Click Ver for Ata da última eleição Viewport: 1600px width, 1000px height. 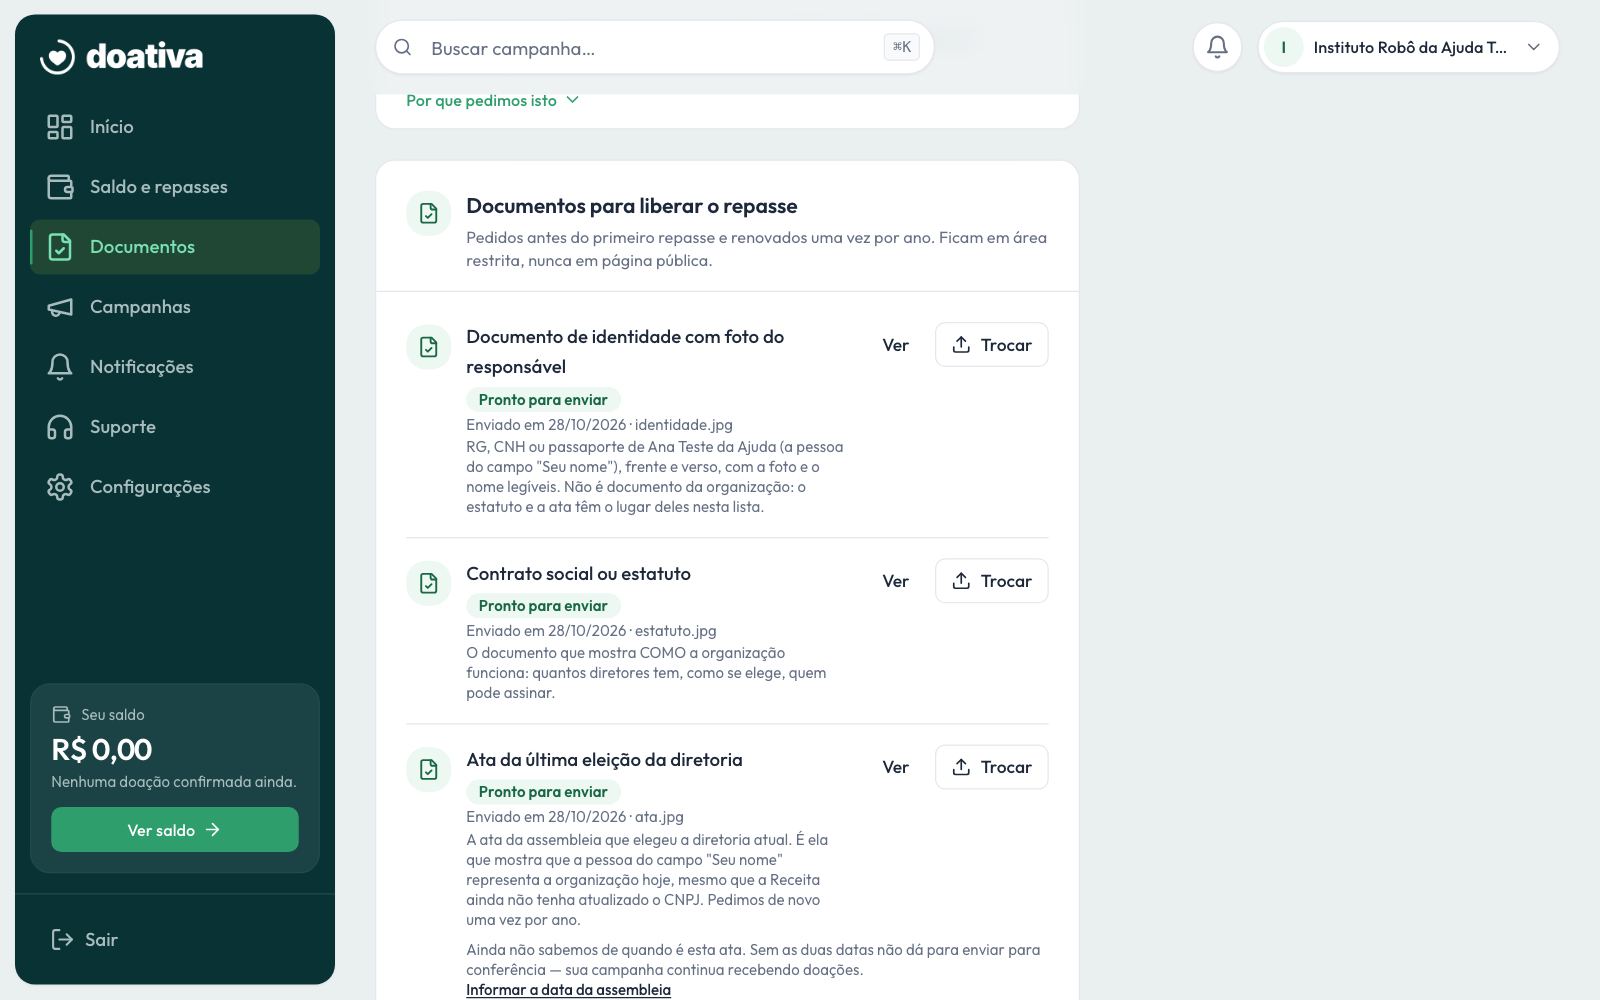pyautogui.click(x=895, y=767)
